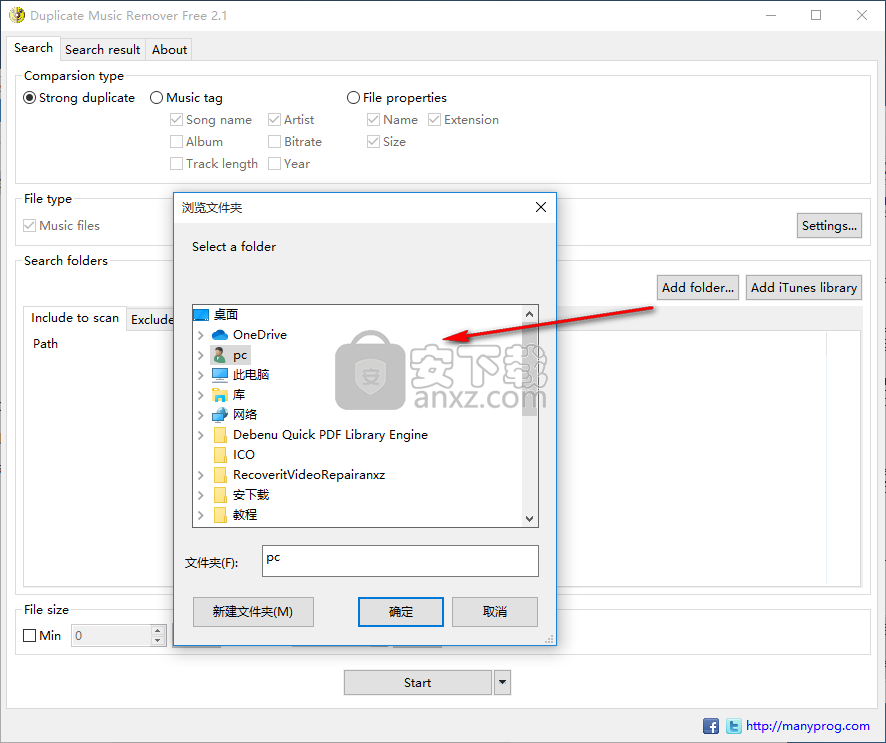This screenshot has width=886, height=743.
Task: Click the tree scrollbar down arrow
Action: coord(529,518)
